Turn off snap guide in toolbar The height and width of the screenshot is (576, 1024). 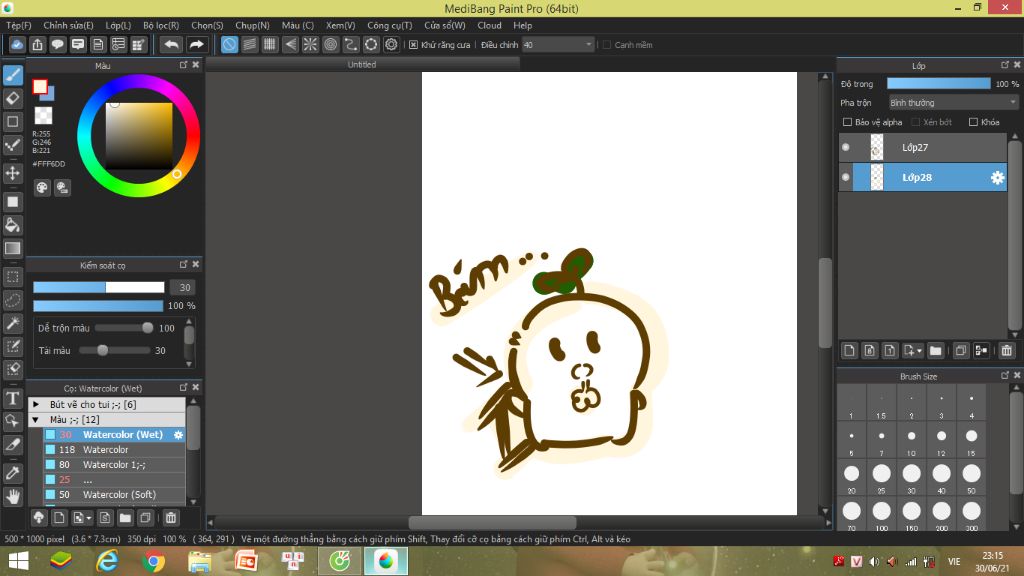(x=229, y=44)
